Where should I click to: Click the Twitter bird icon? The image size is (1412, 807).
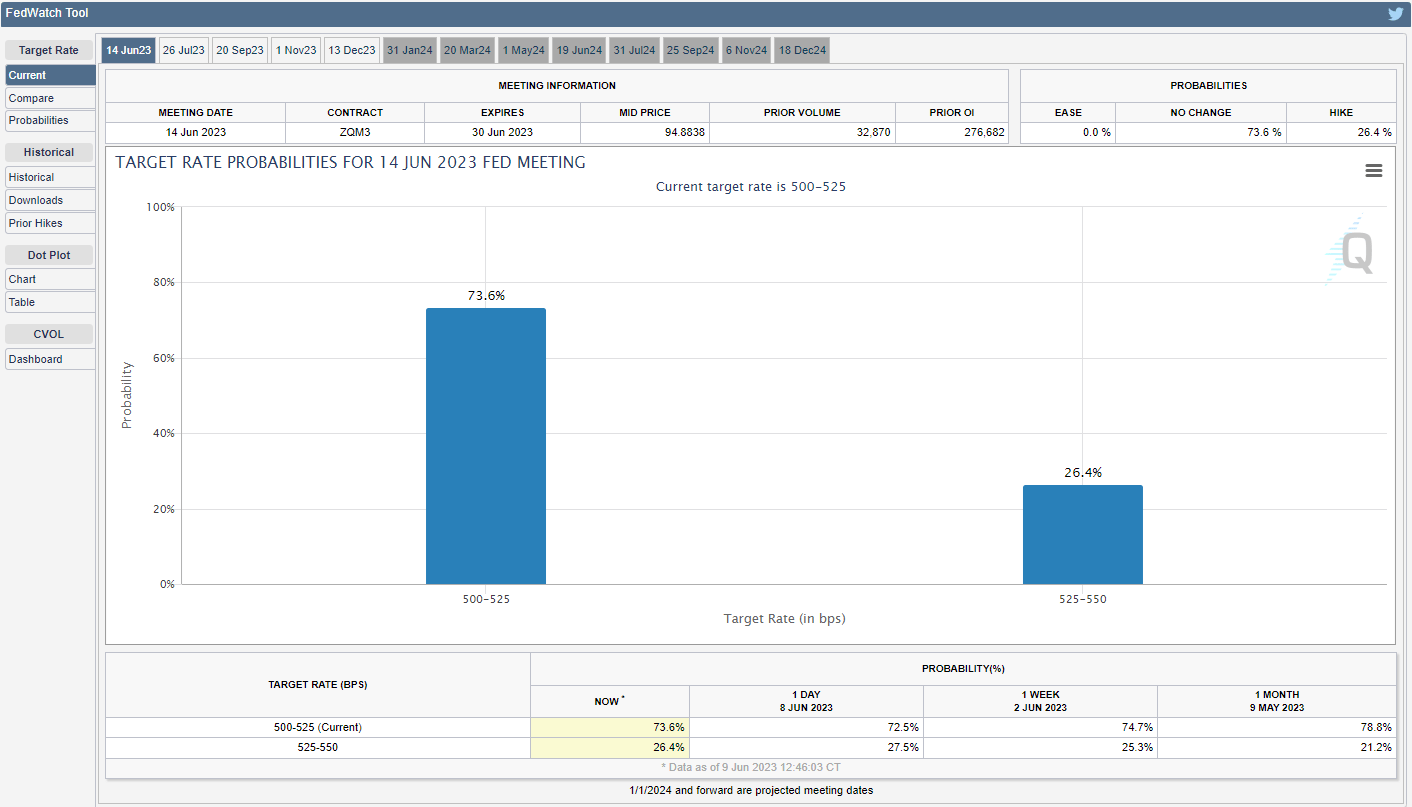coord(1395,13)
